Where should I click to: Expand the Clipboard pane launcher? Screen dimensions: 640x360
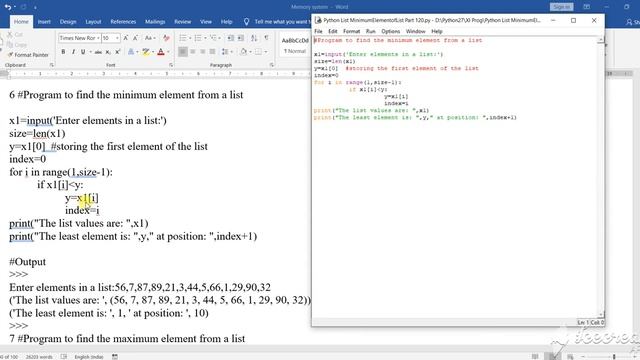point(51,65)
